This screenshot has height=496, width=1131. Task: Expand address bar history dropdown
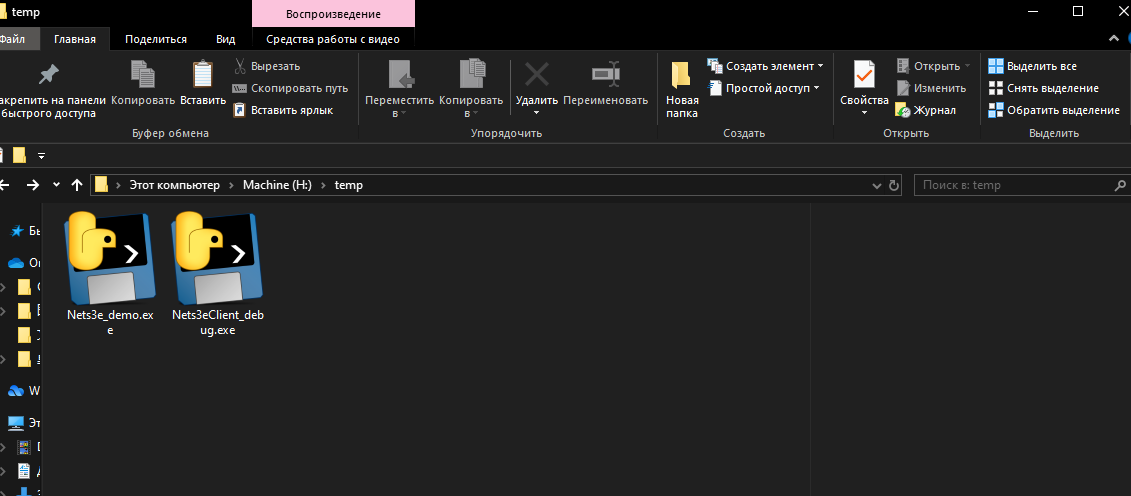click(x=876, y=185)
